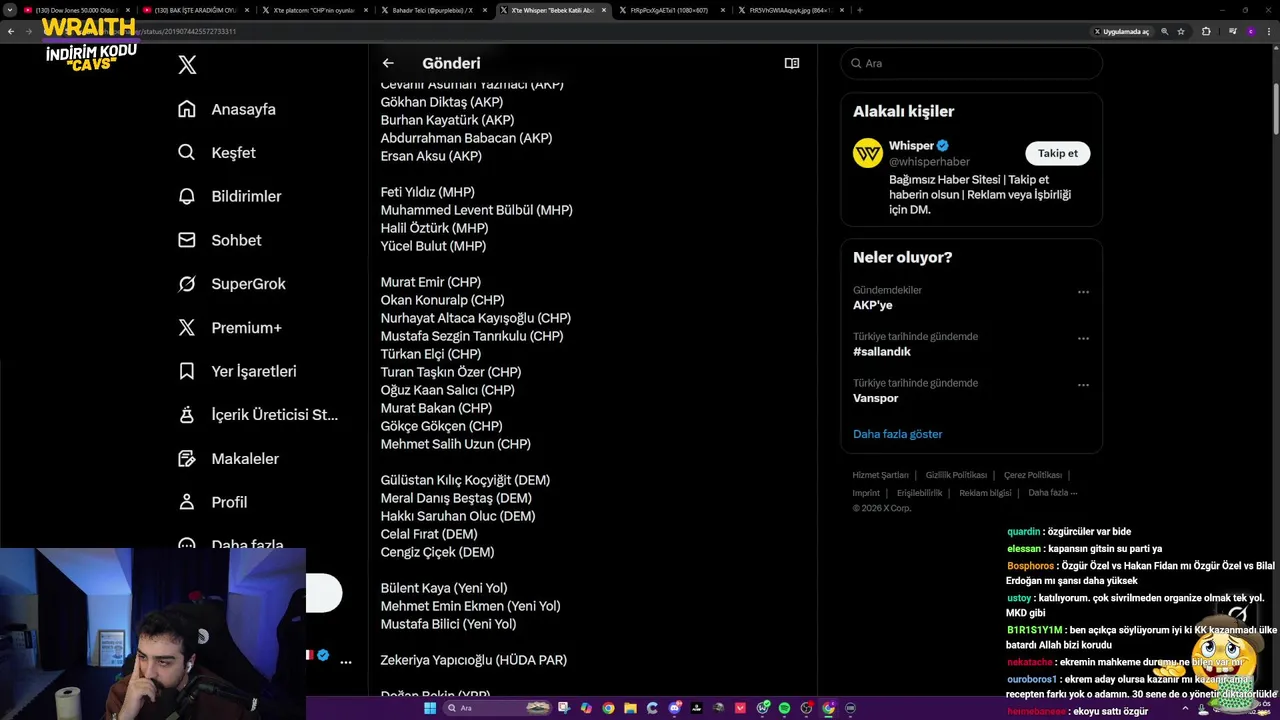
Task: Open Erişilebilirlik footer link
Action: (x=919, y=493)
